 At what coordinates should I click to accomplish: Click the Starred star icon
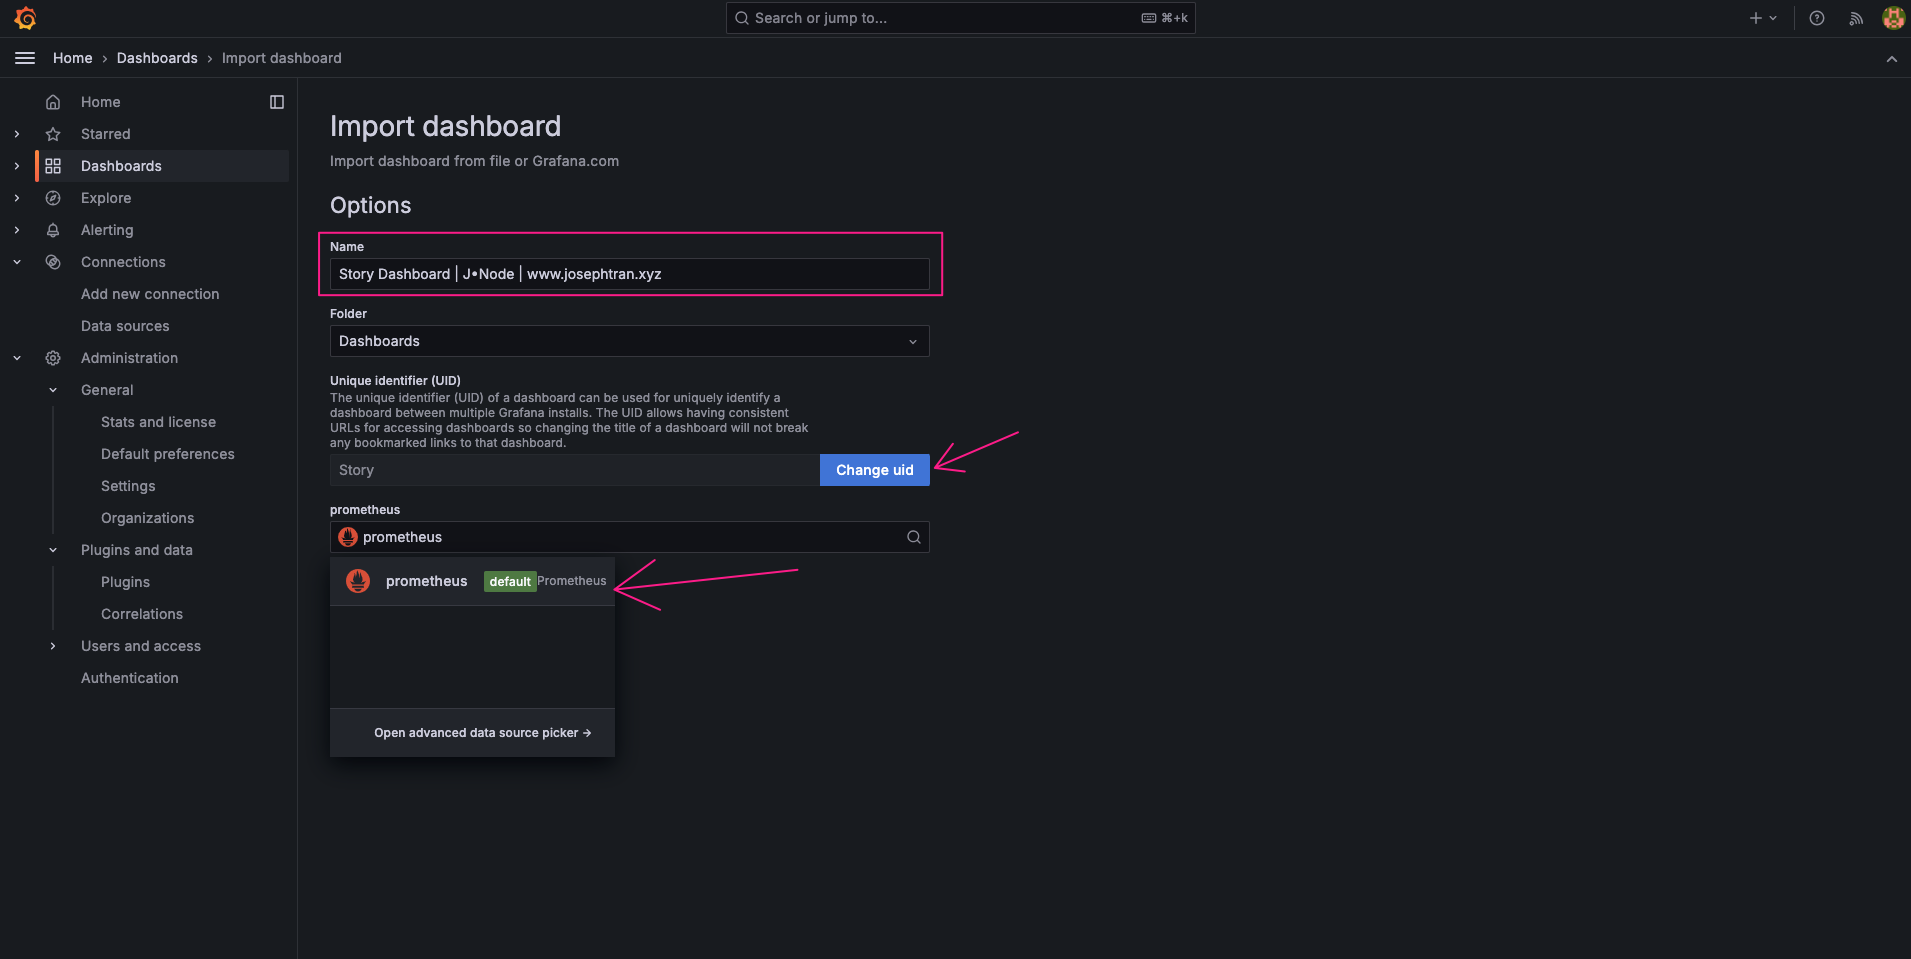(53, 134)
